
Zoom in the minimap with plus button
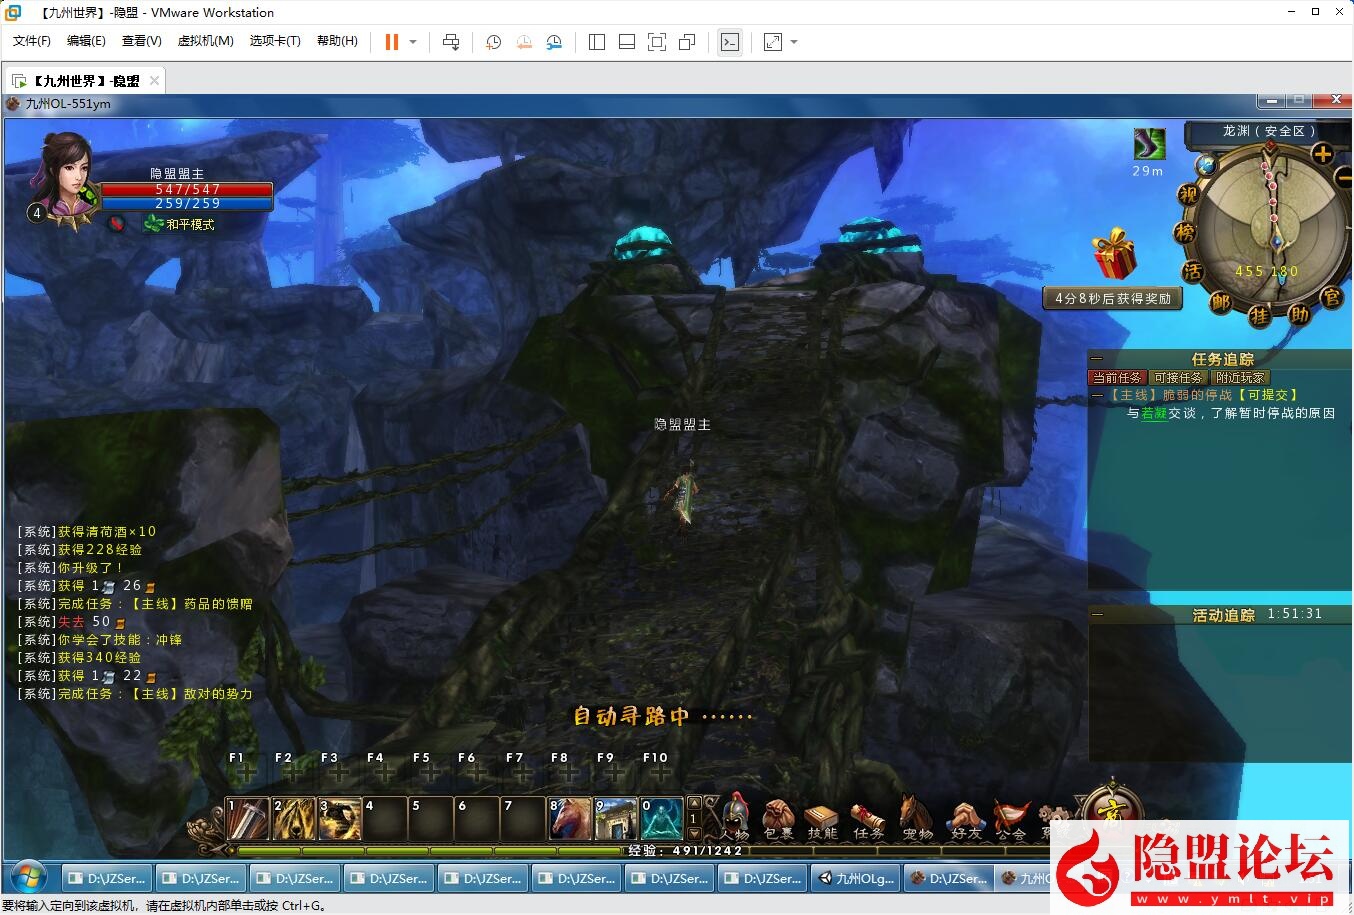(1322, 154)
